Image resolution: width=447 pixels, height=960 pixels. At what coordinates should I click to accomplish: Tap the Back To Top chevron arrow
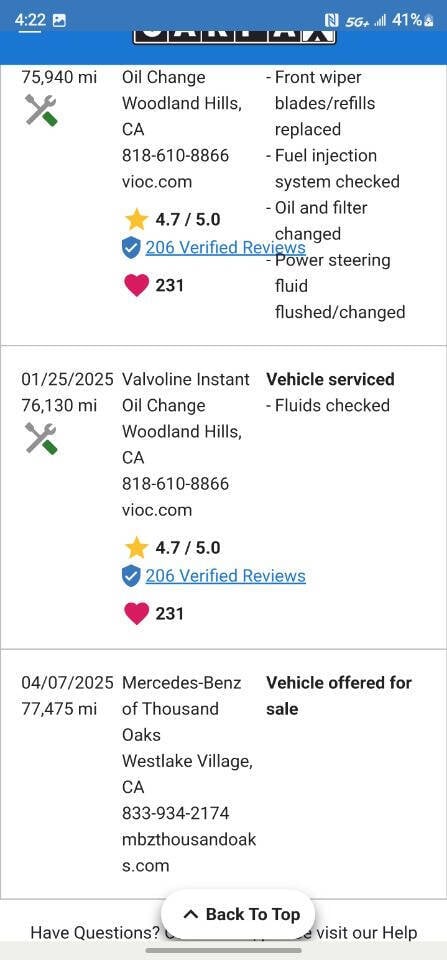pos(190,915)
